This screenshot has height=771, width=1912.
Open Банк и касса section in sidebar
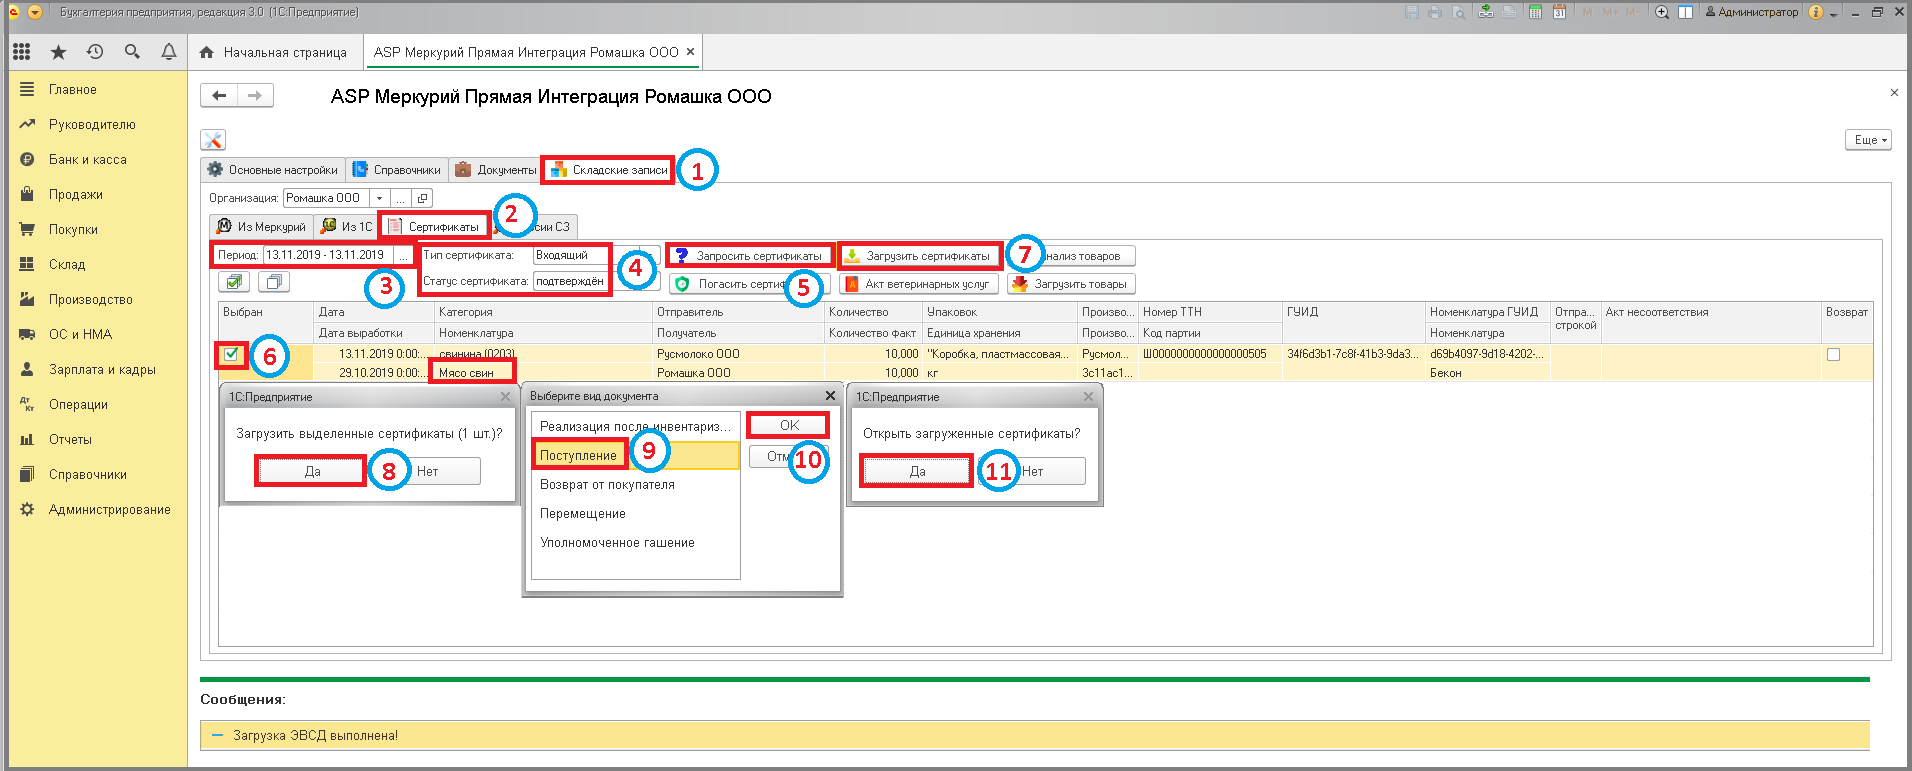(88, 159)
